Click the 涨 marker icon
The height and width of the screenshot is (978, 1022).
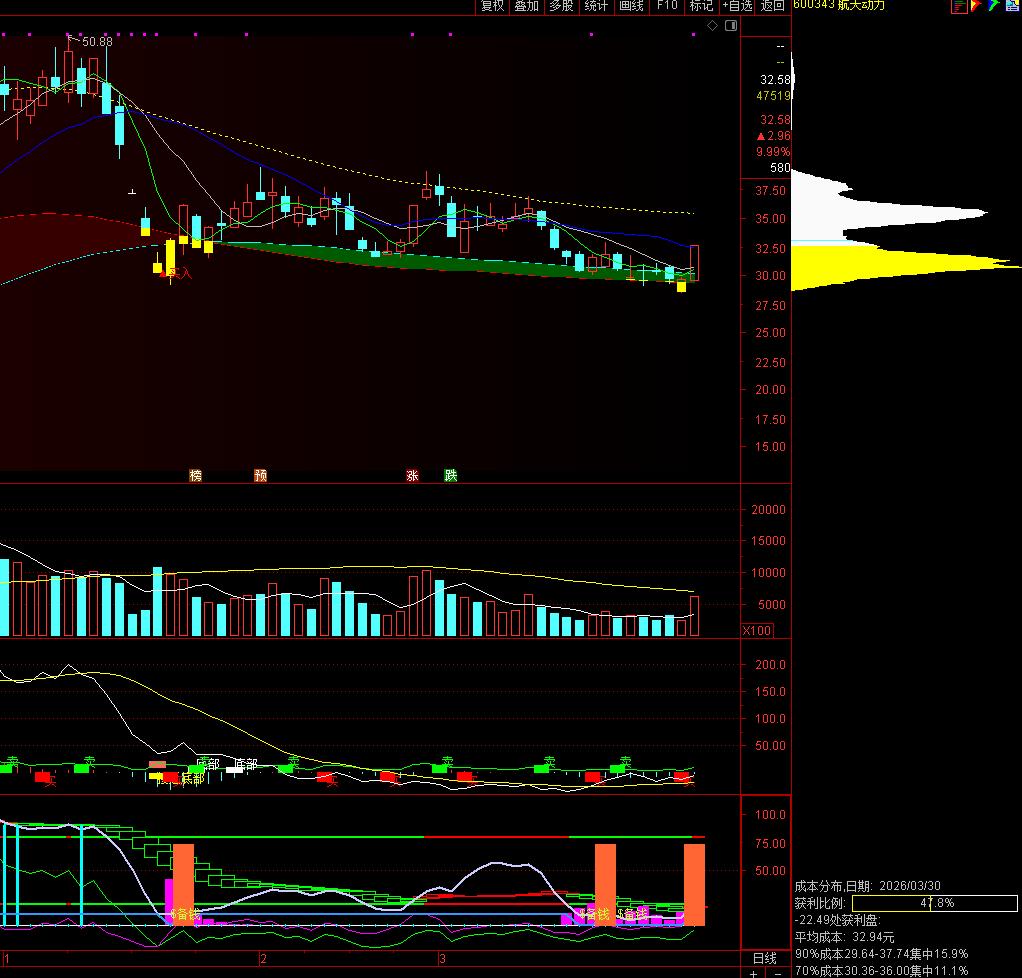(412, 475)
